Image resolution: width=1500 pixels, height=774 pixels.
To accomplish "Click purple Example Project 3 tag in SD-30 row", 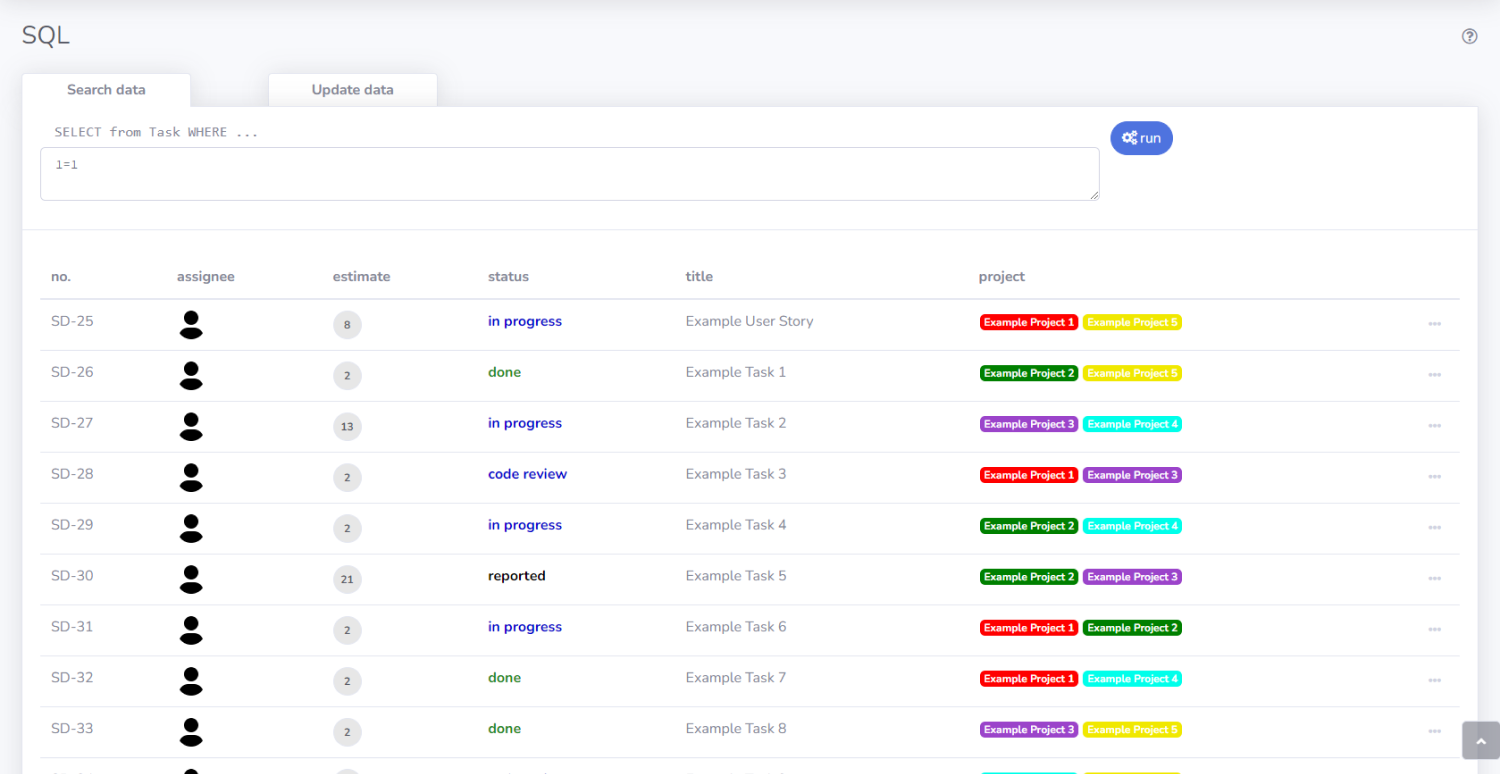I will tap(1133, 577).
